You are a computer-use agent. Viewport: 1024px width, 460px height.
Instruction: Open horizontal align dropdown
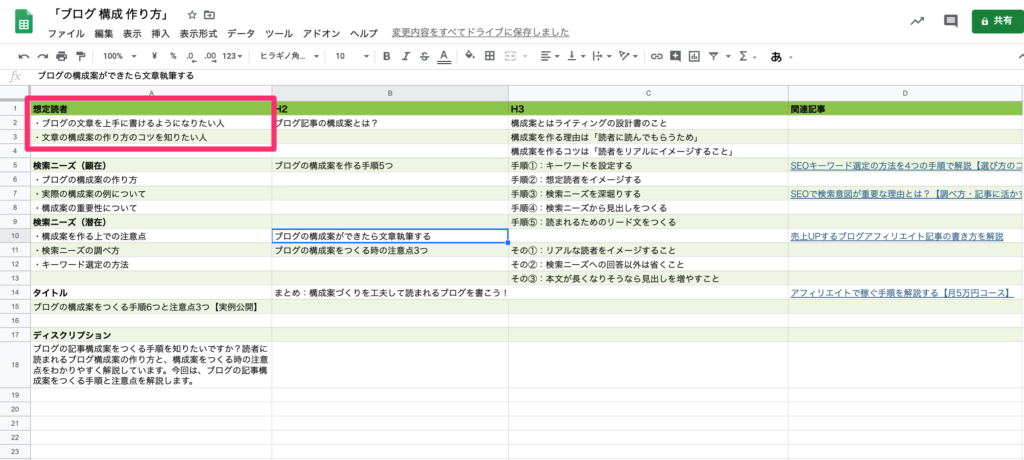click(551, 56)
